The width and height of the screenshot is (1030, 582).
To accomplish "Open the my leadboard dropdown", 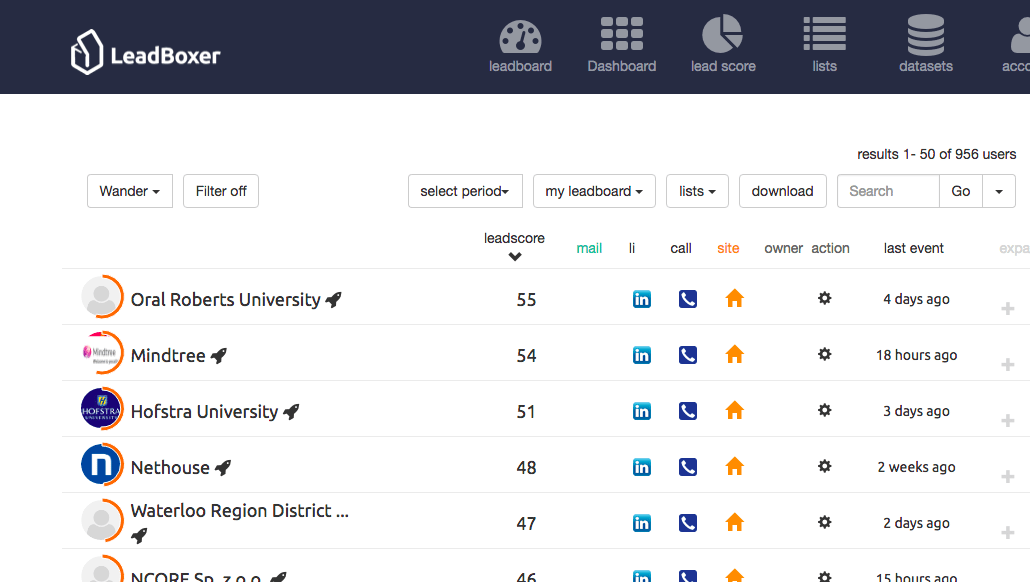I will point(594,191).
